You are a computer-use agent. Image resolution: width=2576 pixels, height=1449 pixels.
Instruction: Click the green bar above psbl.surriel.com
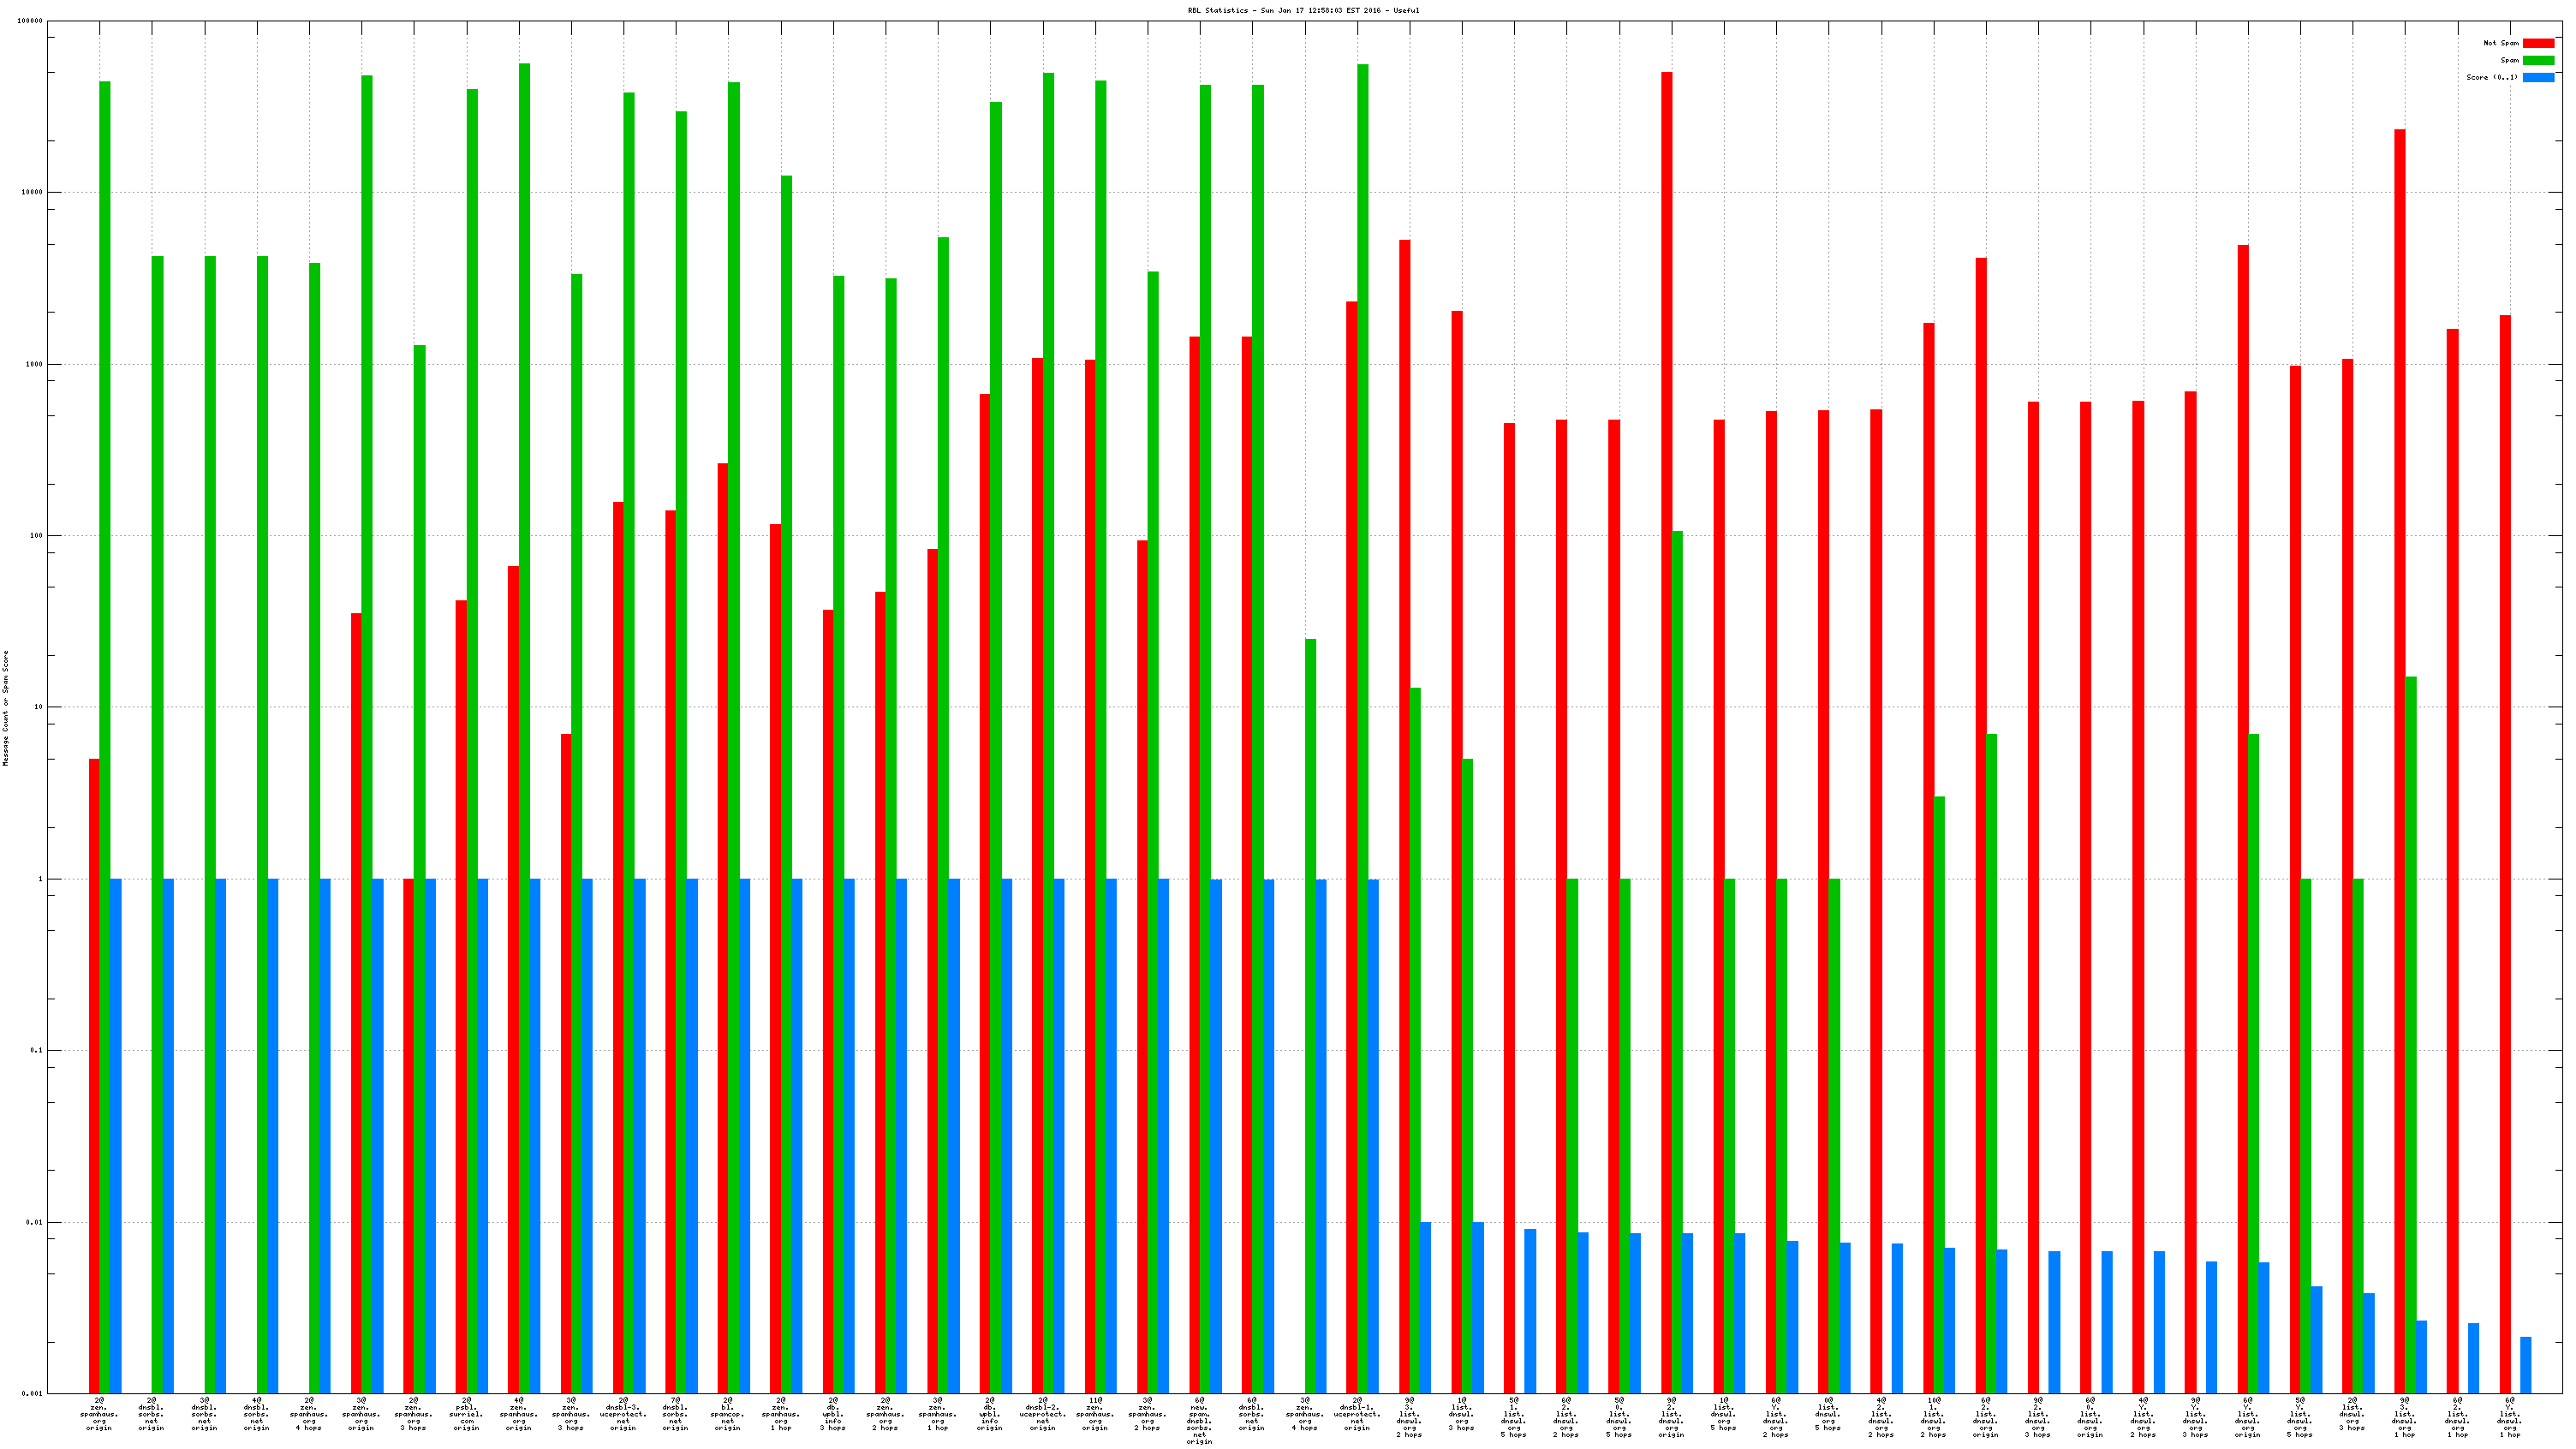pos(472,700)
